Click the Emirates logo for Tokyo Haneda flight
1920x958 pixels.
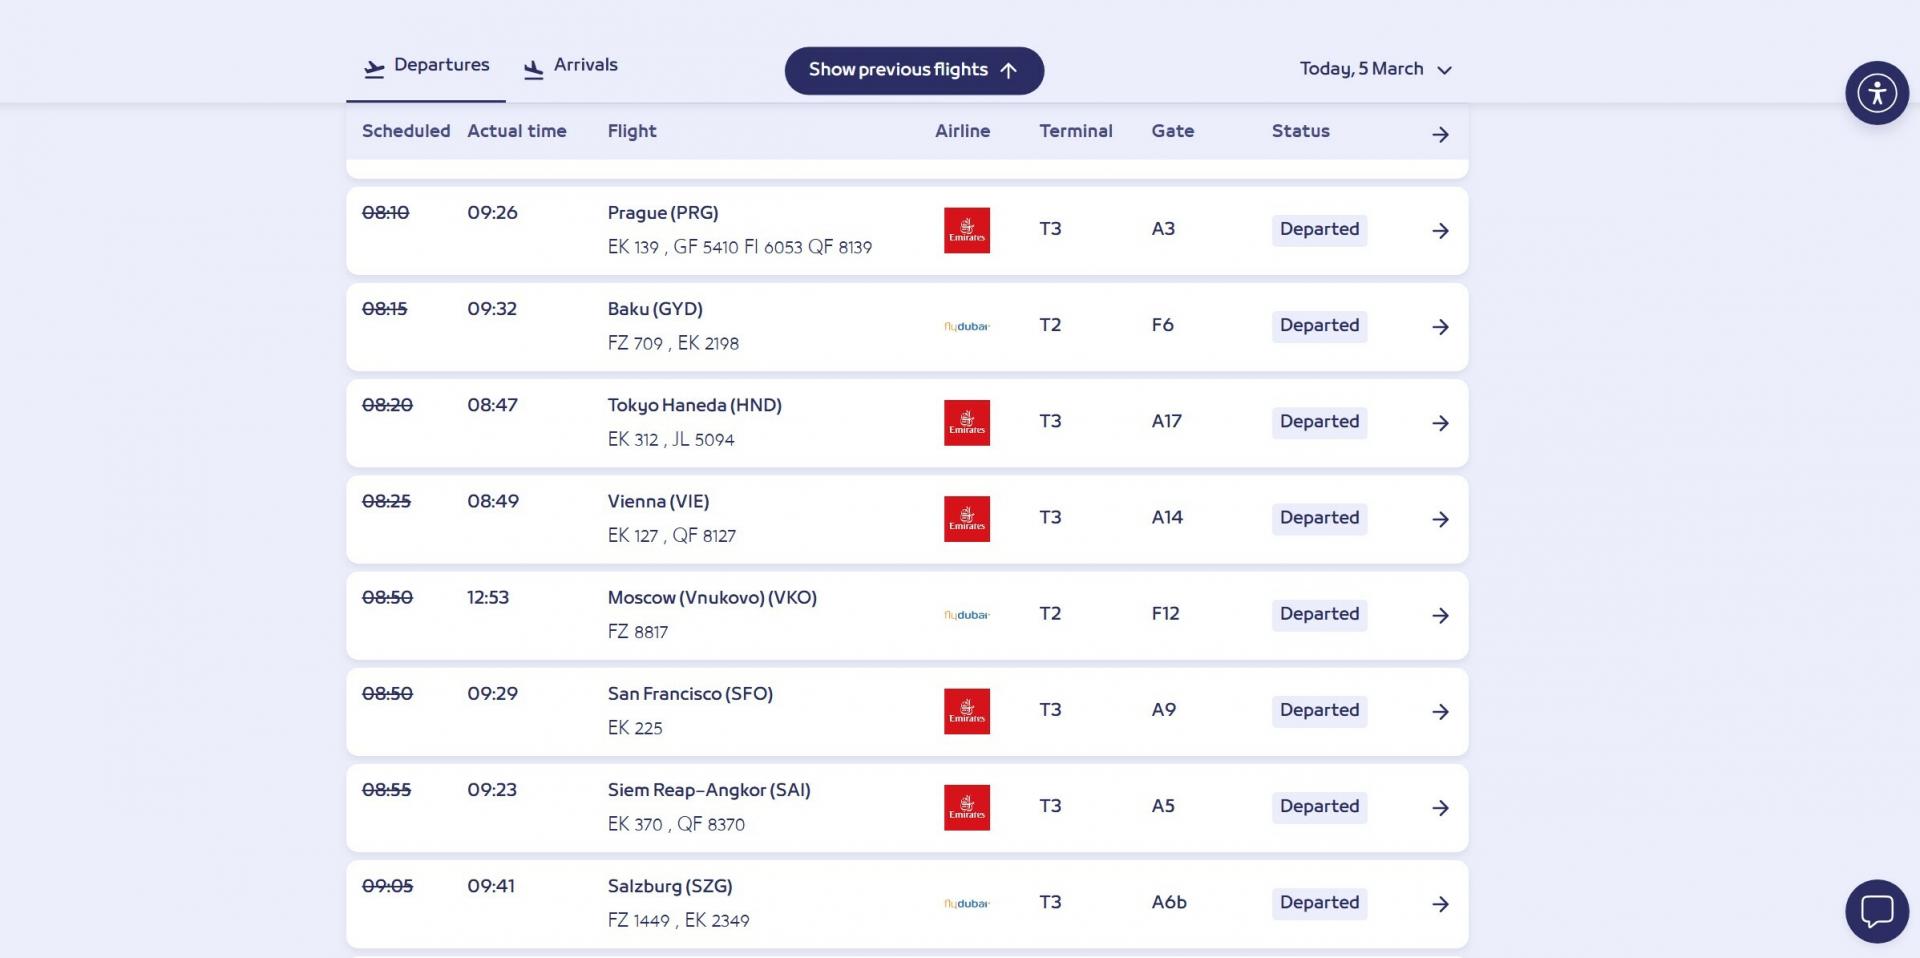point(966,423)
